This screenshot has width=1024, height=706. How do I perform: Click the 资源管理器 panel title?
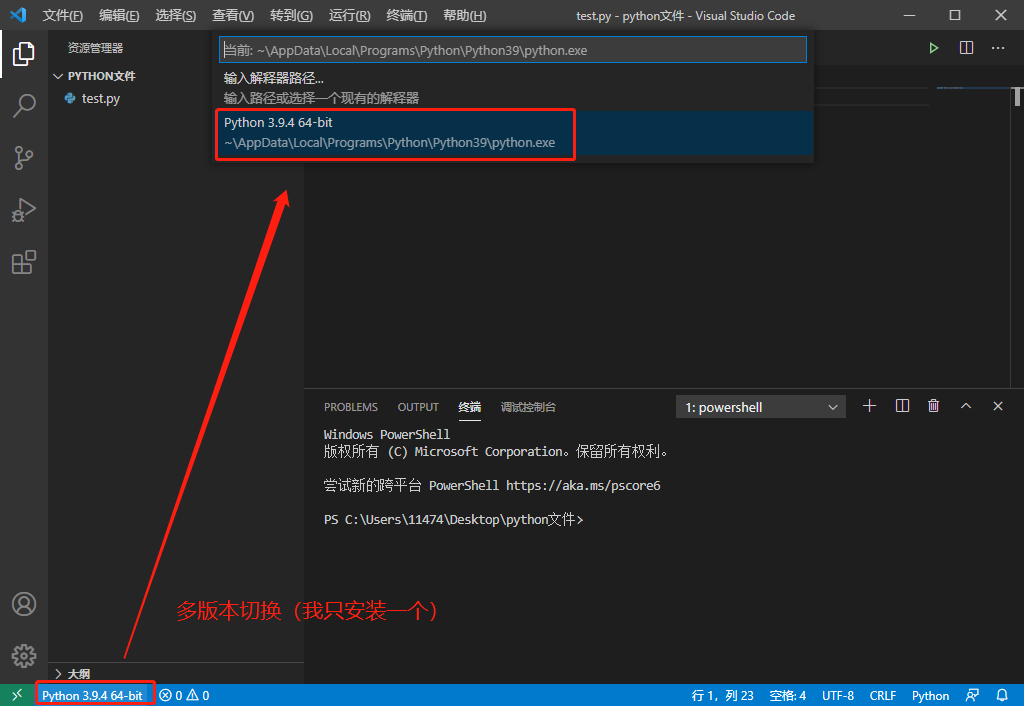(95, 48)
